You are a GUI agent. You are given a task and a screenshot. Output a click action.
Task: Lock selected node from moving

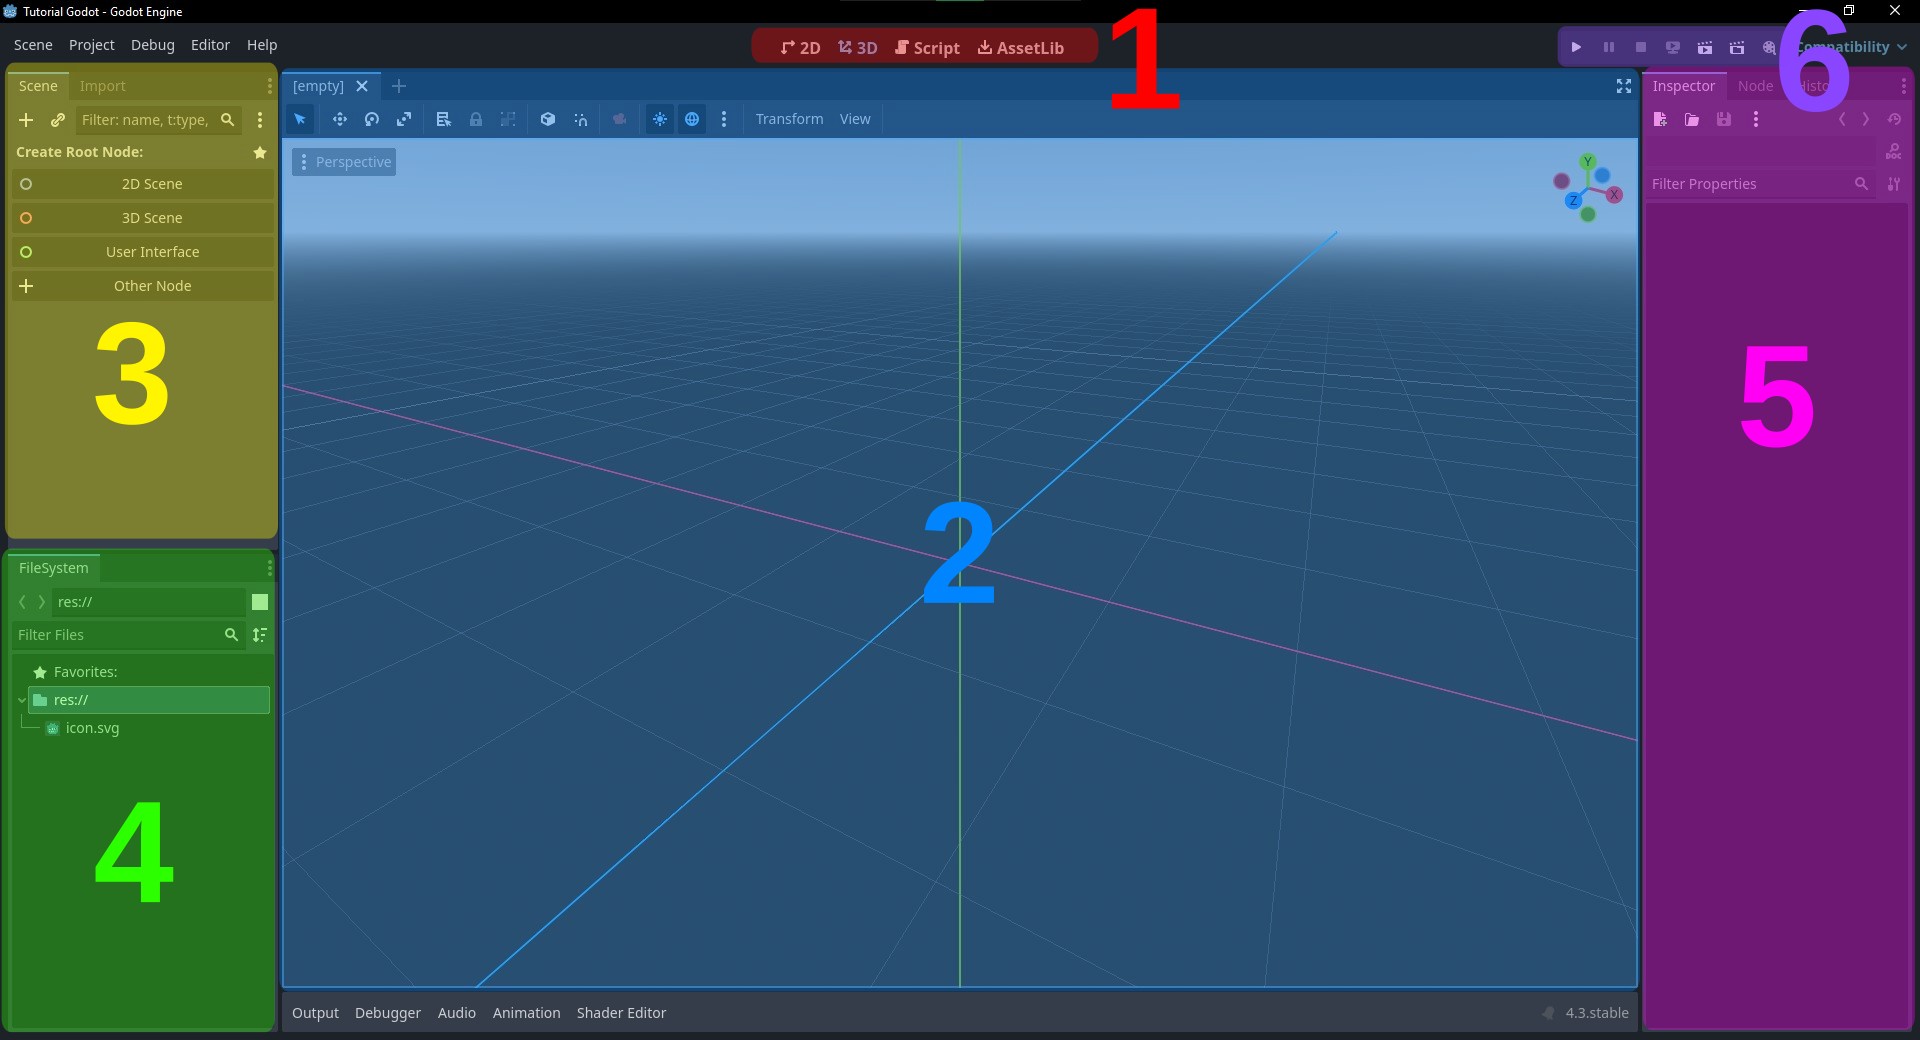(x=476, y=119)
